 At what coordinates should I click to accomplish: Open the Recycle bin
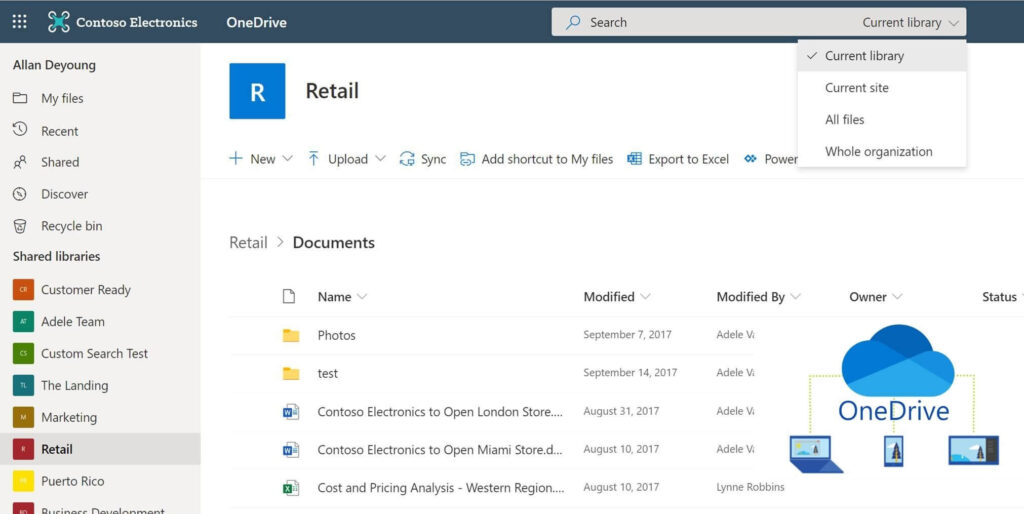[71, 226]
